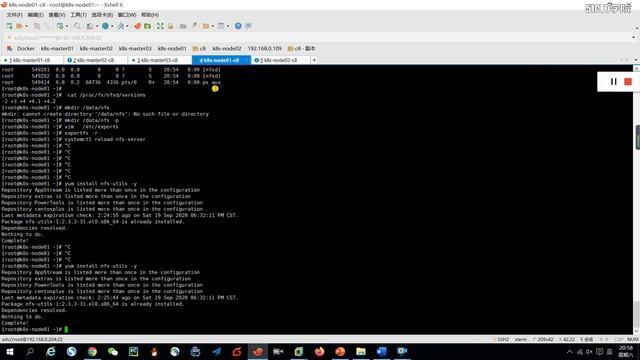Open the 编辑(E) menu
640x360 pixels.
(x=36, y=15)
